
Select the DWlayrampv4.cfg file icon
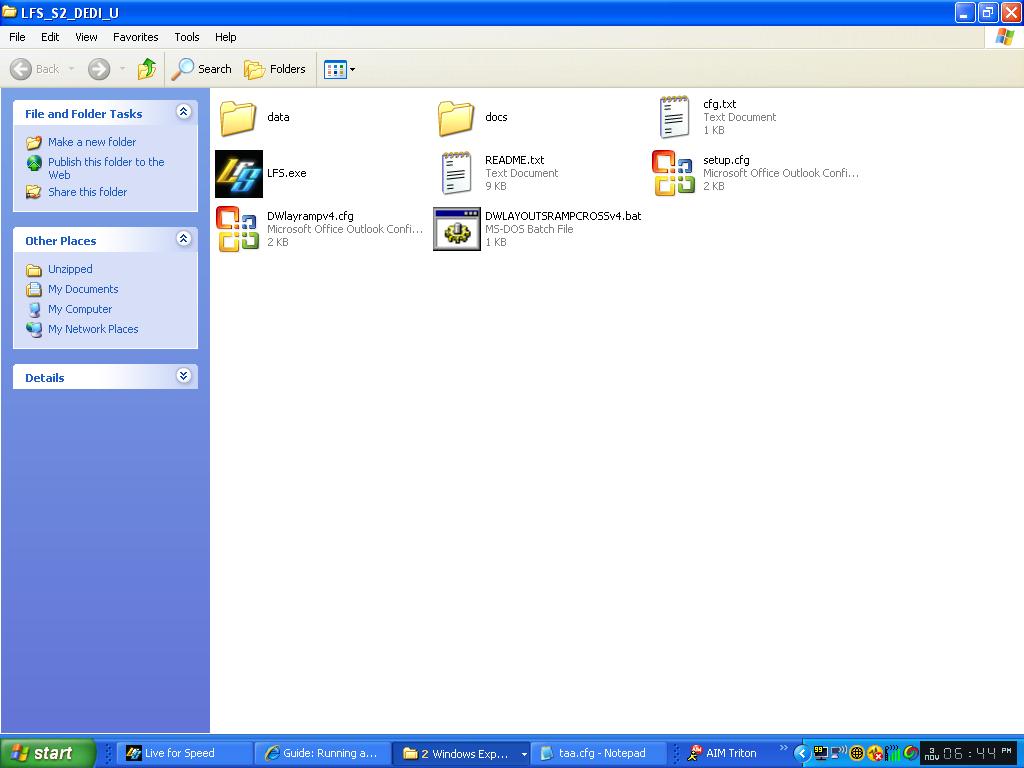coord(238,229)
